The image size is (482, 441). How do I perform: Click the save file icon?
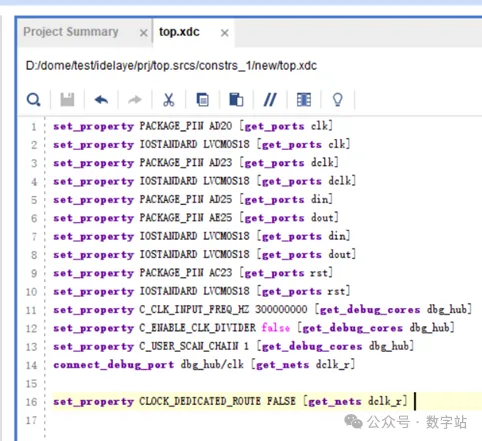pyautogui.click(x=67, y=100)
